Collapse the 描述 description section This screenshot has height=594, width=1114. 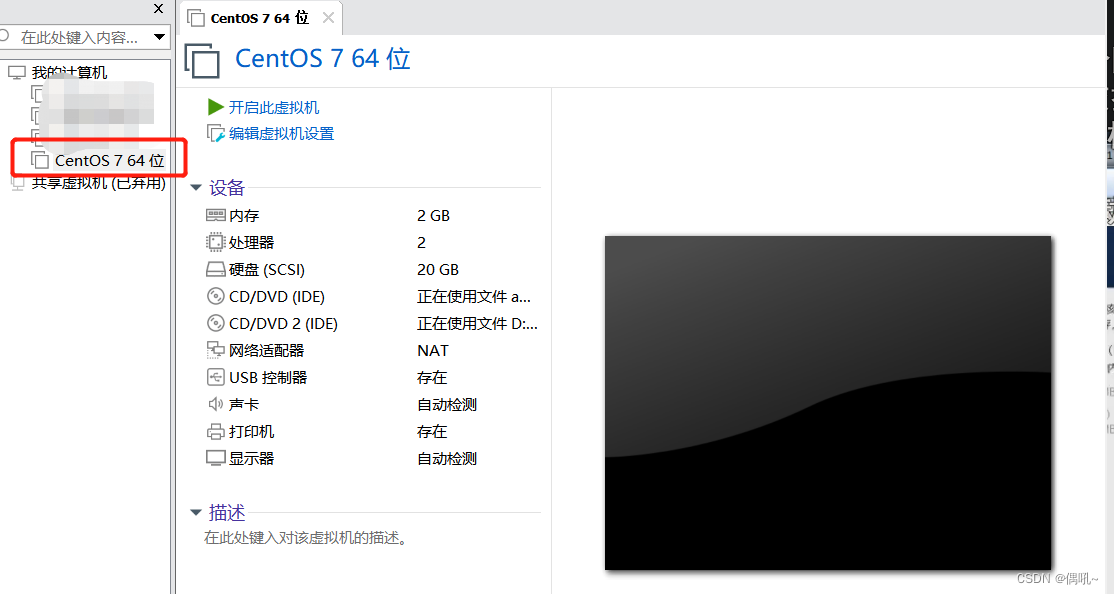196,512
